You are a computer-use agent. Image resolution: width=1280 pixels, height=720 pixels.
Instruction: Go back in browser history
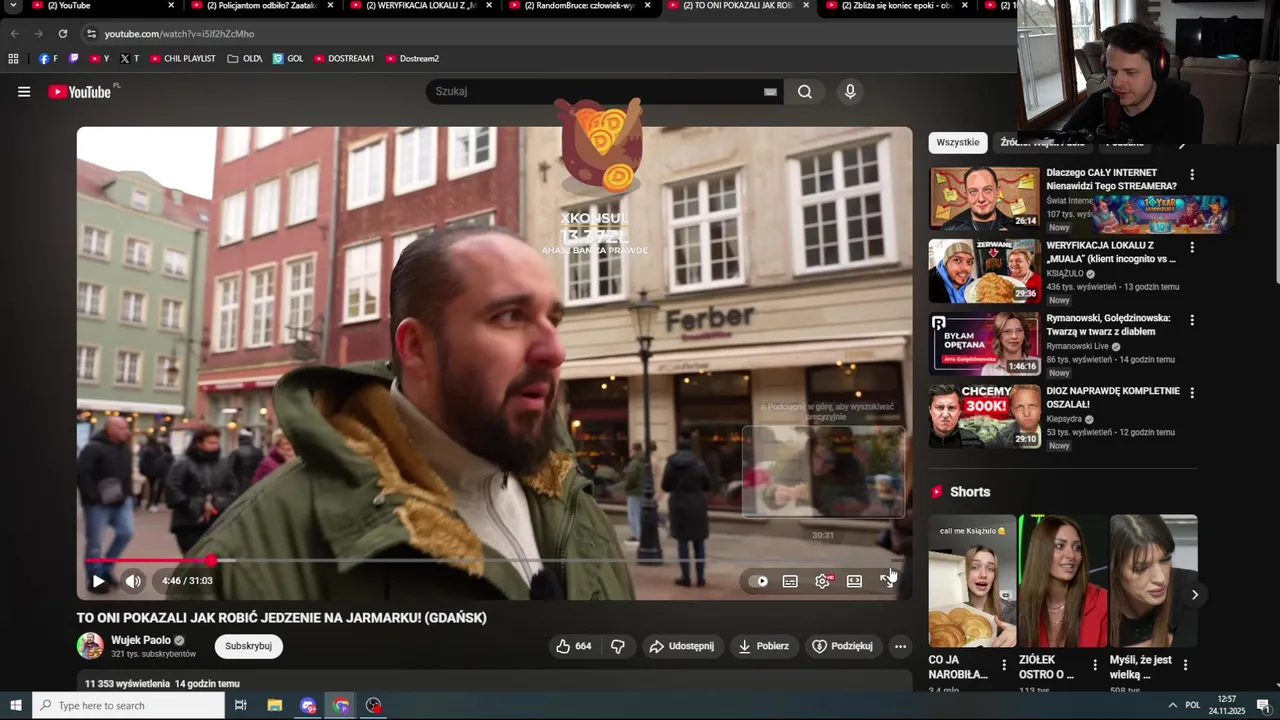click(x=14, y=34)
